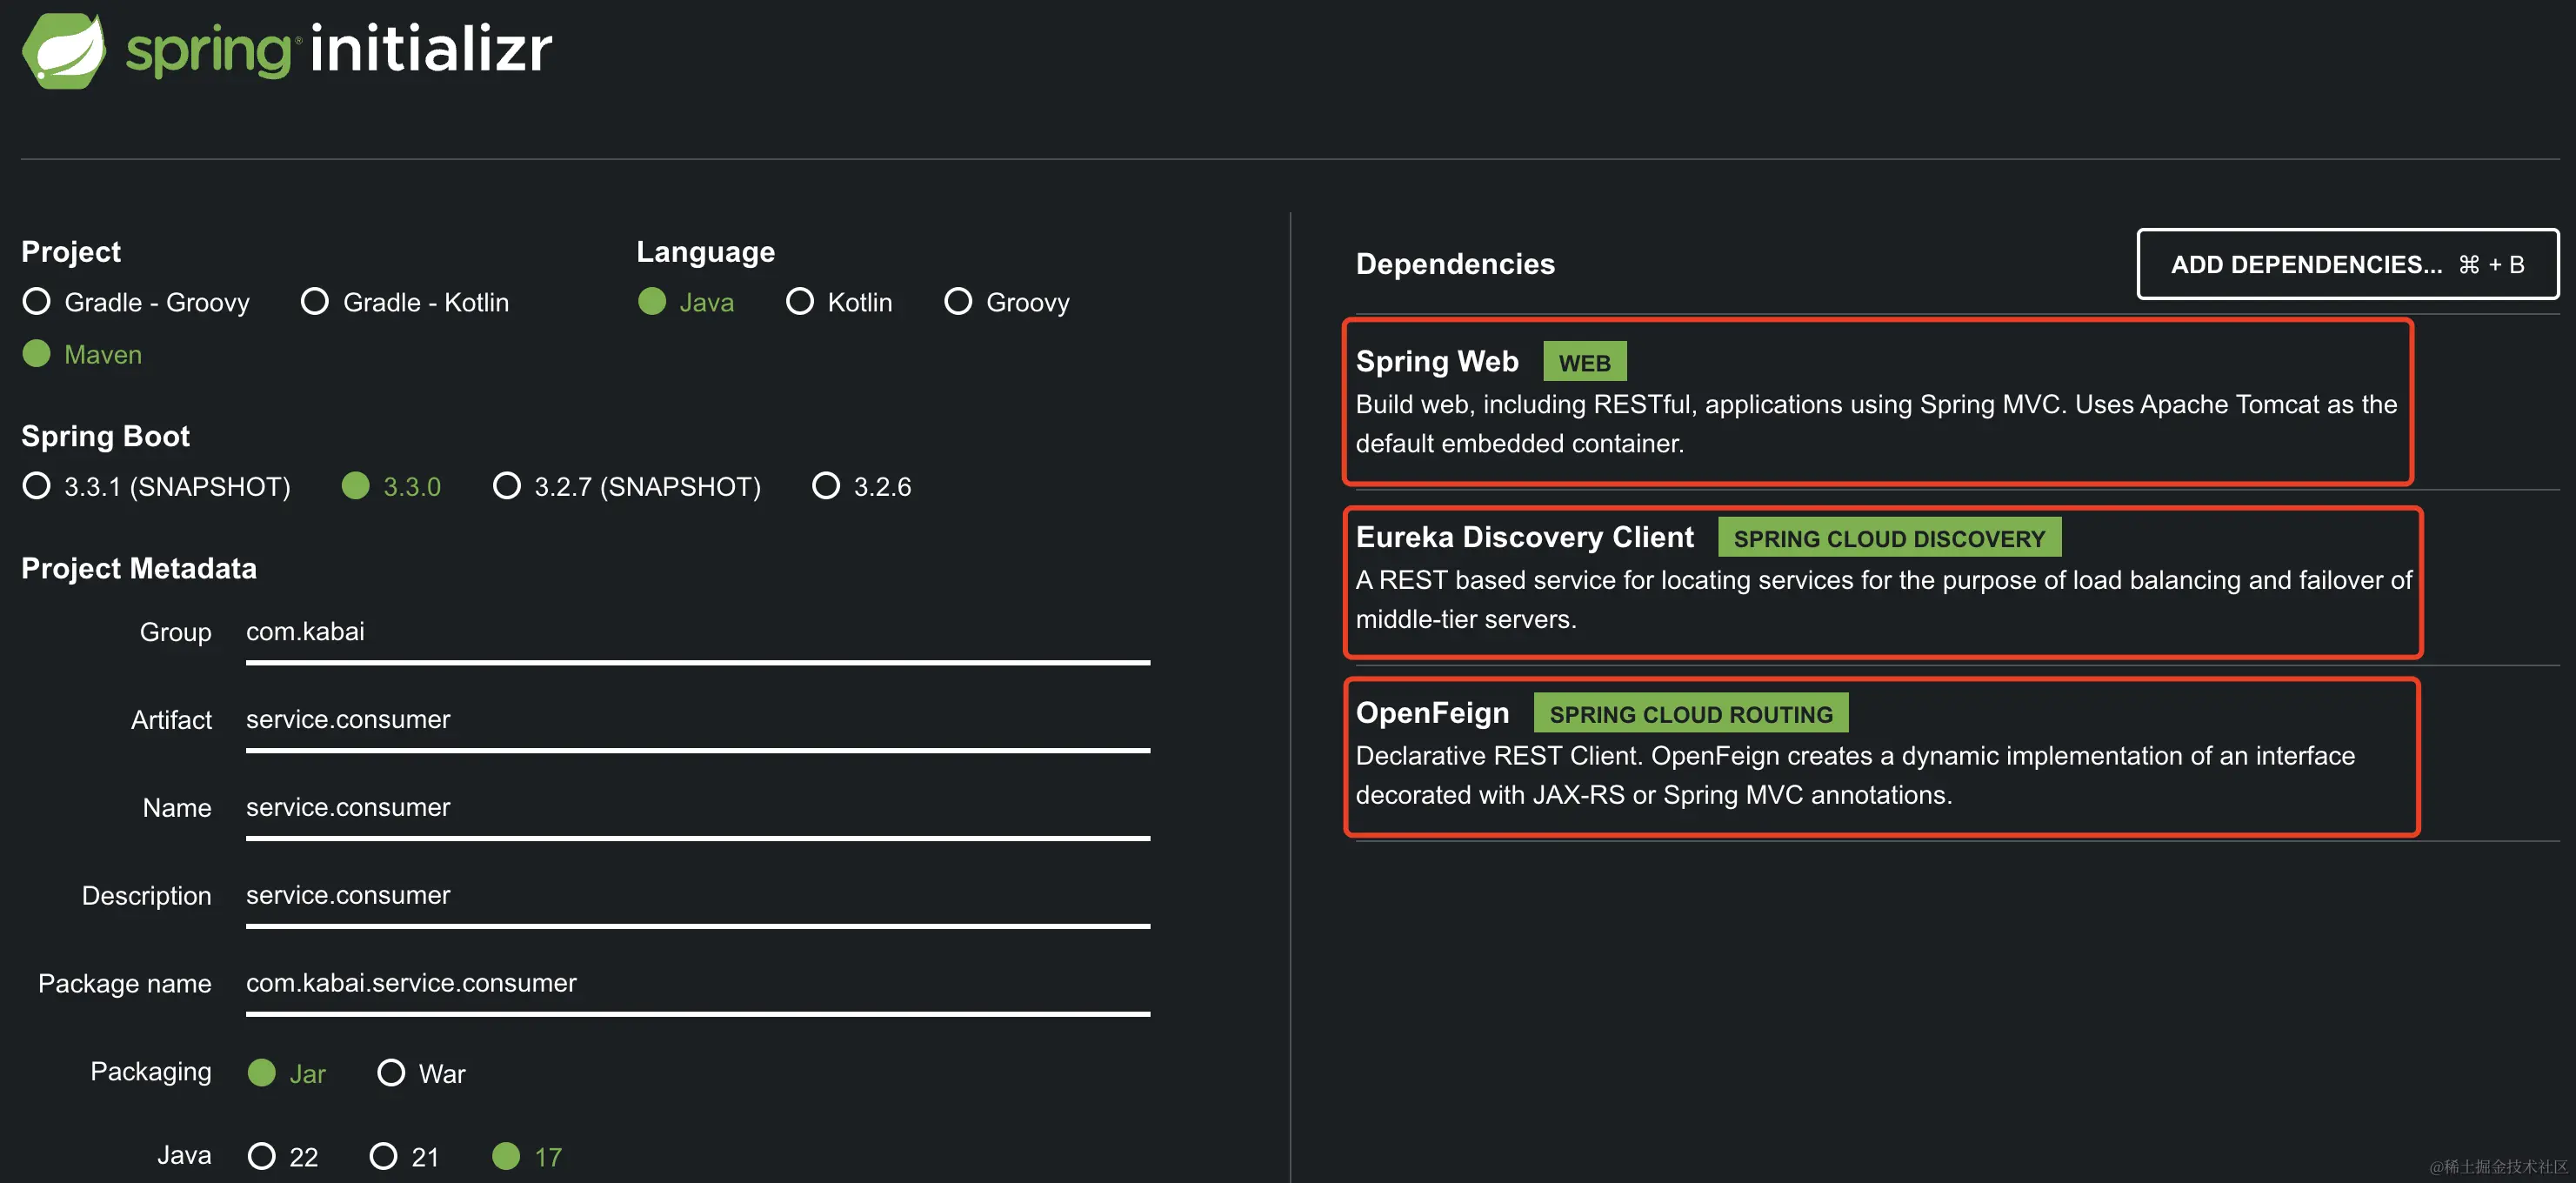
Task: Open the Add Dependencies dialog
Action: point(2347,264)
